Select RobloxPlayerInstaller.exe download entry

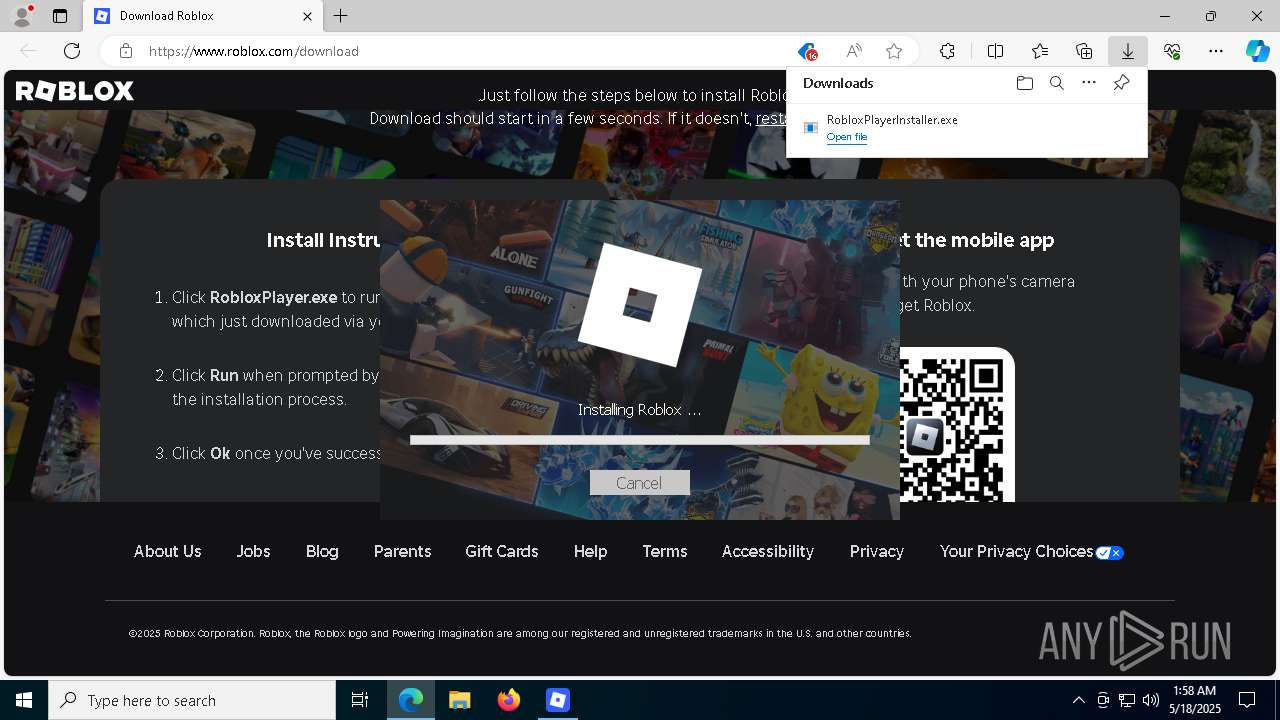966,128
